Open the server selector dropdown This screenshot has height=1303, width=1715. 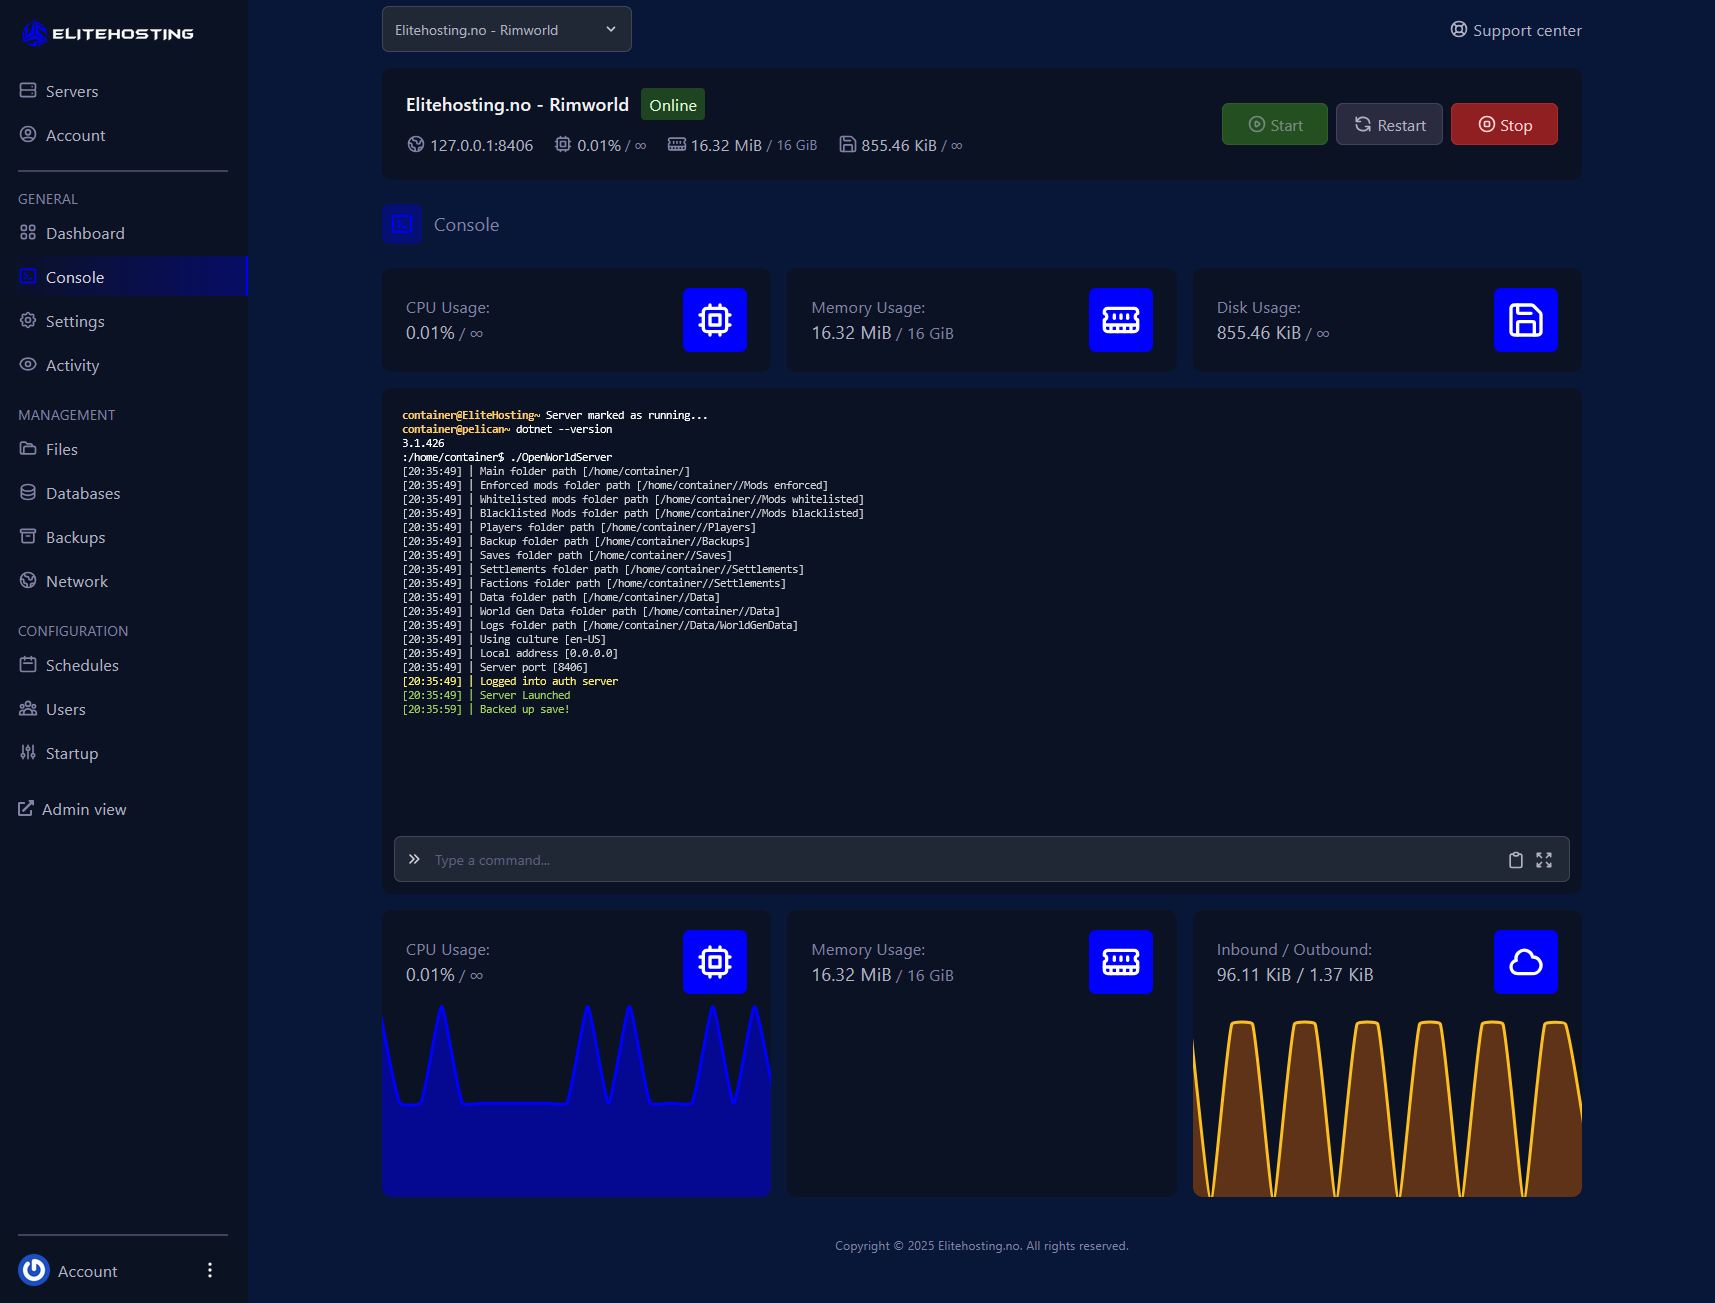point(506,30)
